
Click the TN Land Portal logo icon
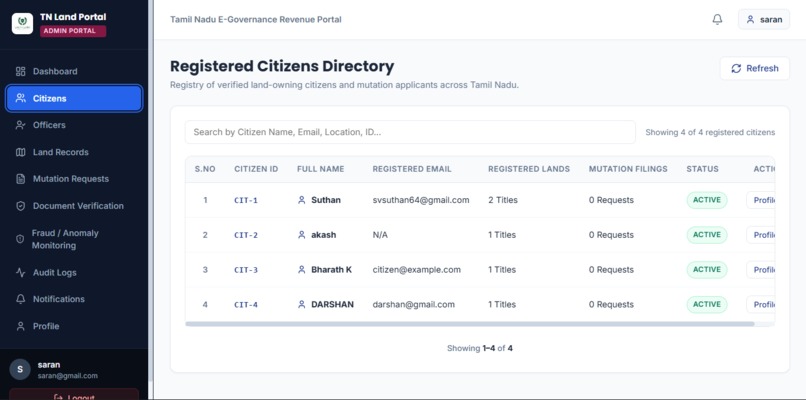coord(22,24)
